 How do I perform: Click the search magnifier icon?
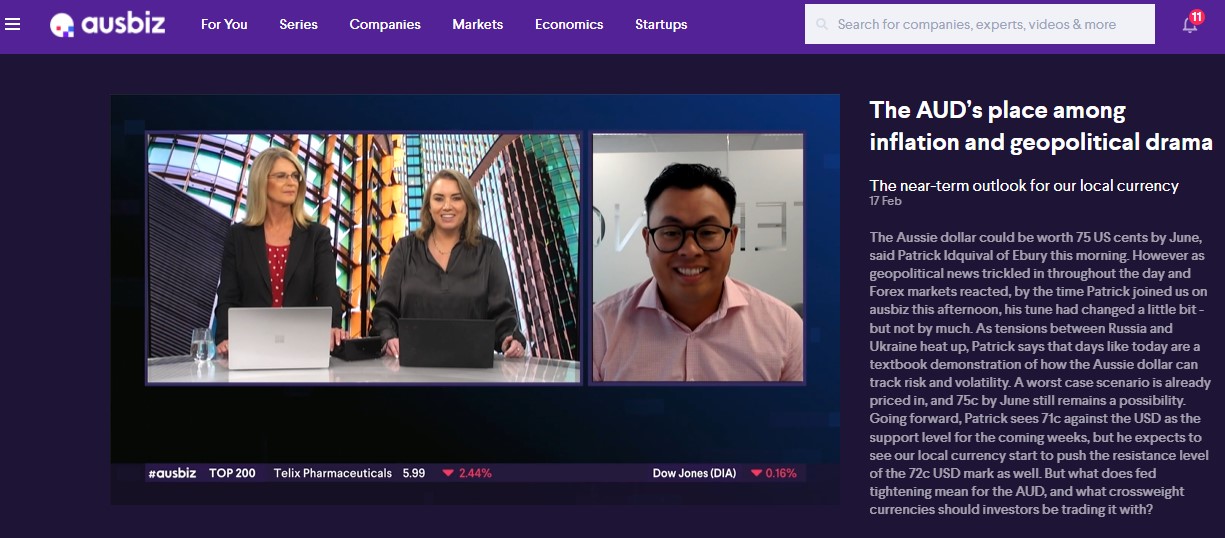(x=822, y=24)
